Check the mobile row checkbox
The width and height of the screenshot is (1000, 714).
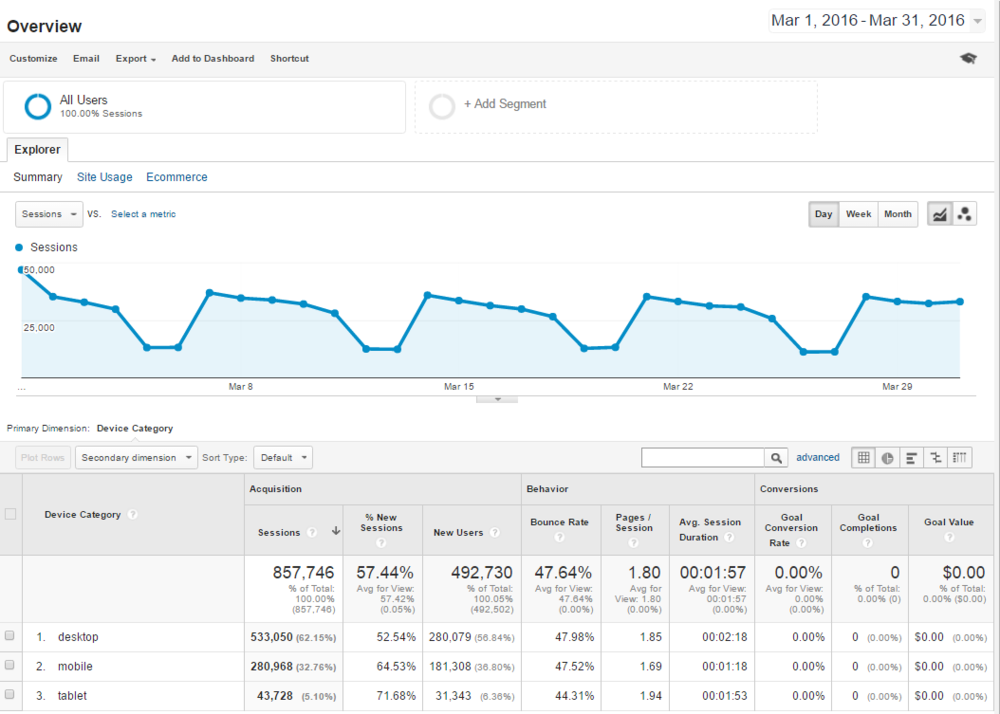coord(10,666)
